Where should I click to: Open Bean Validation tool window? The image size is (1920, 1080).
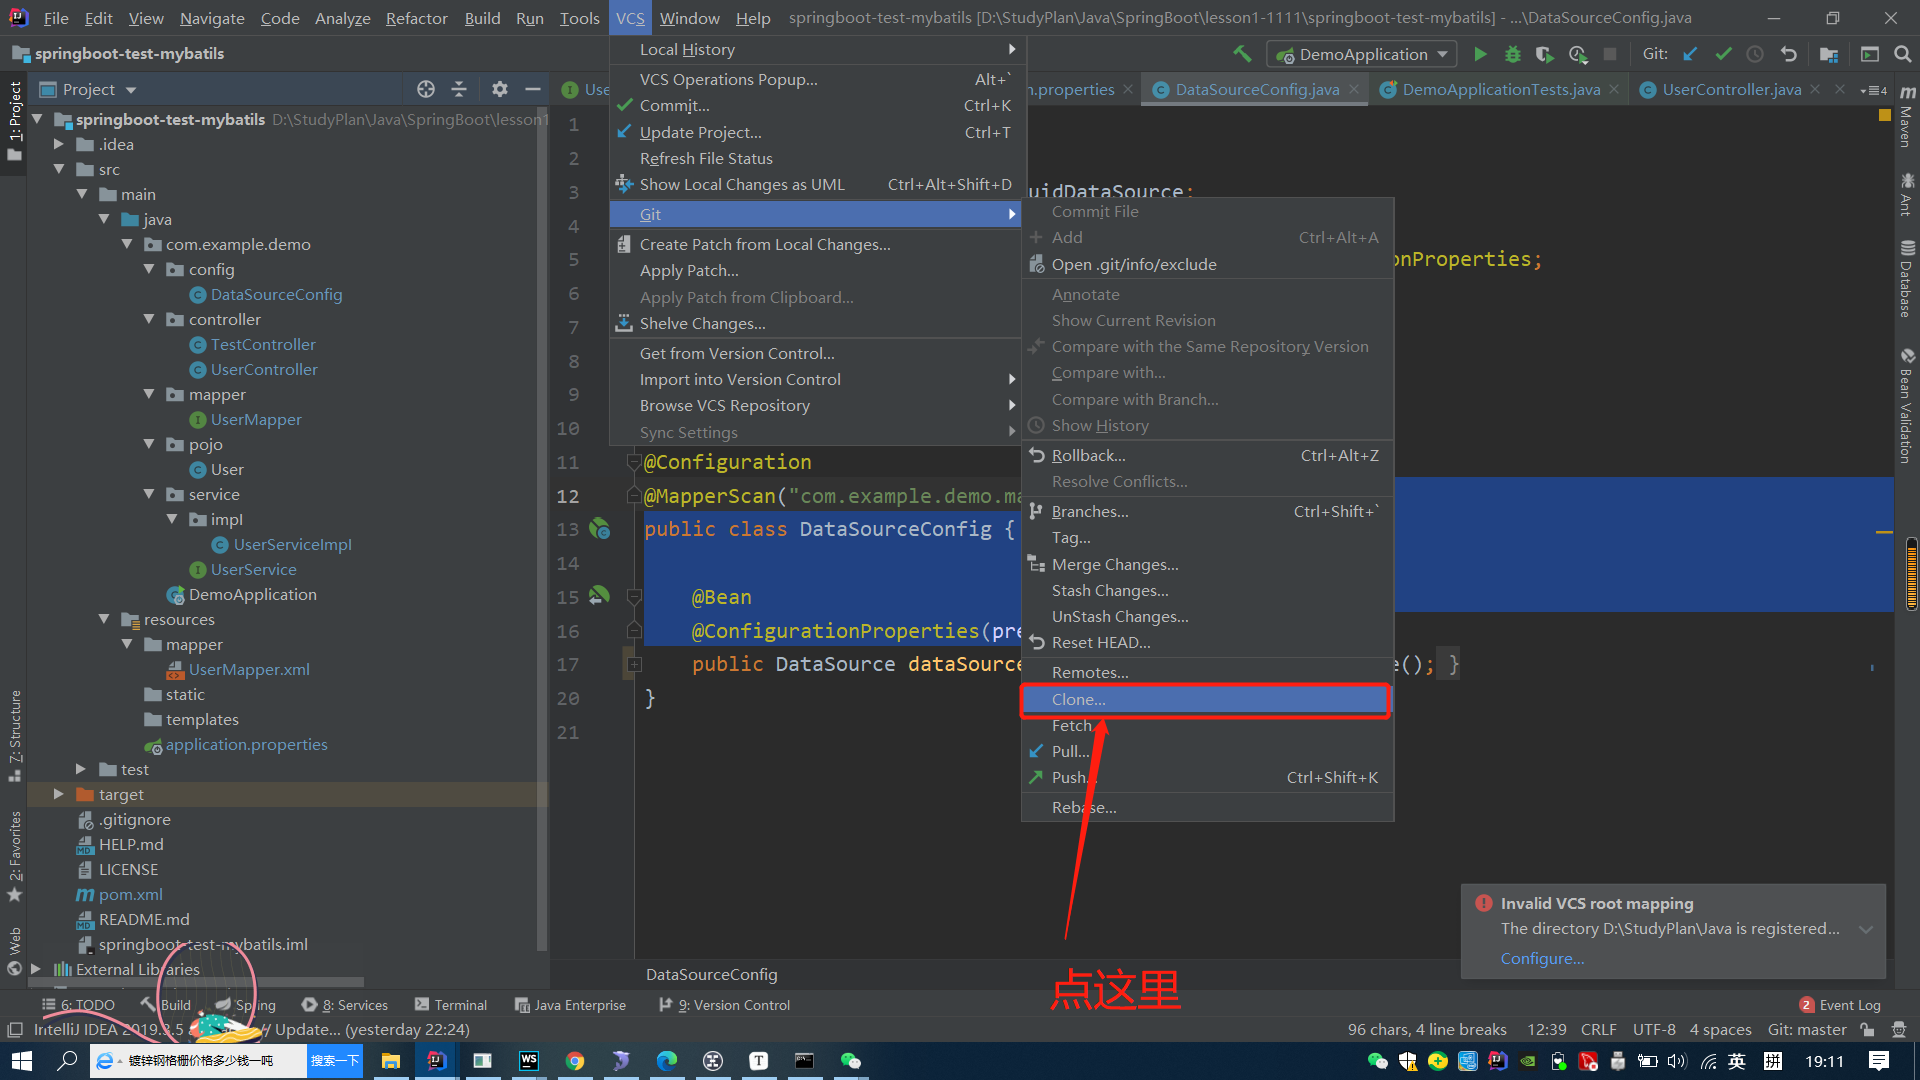(1907, 405)
